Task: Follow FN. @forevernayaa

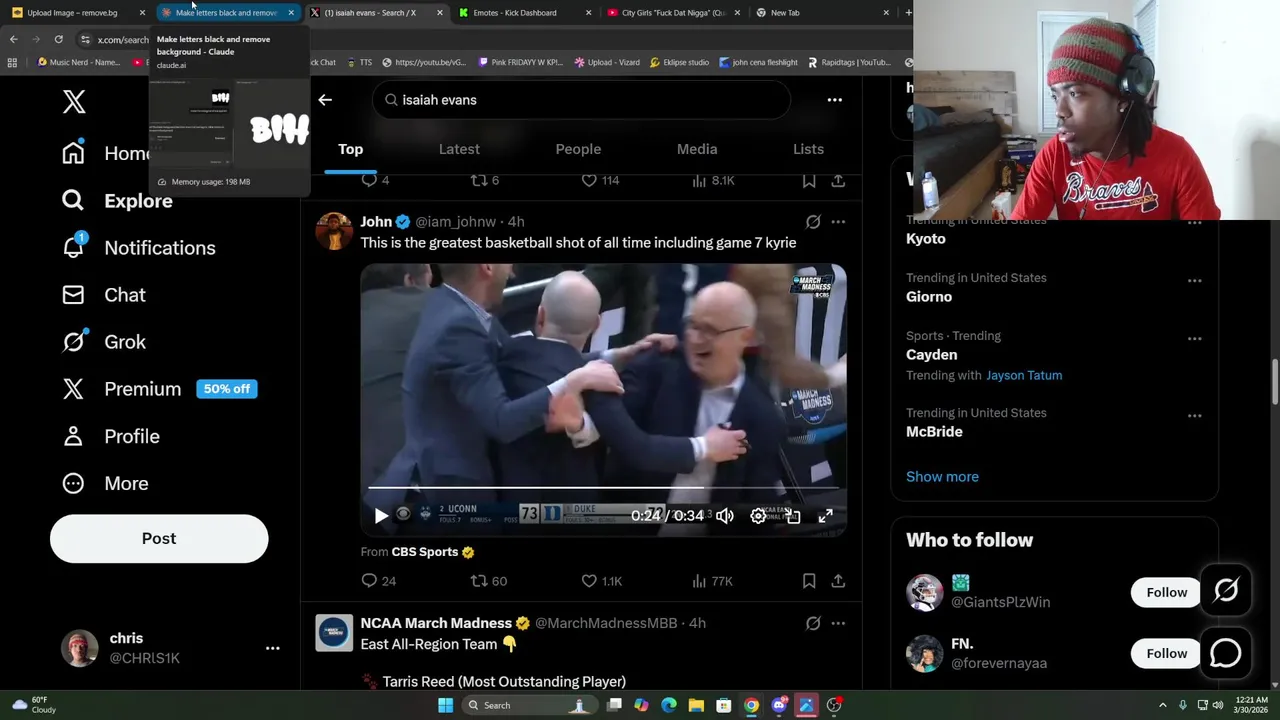Action: coord(1166,653)
